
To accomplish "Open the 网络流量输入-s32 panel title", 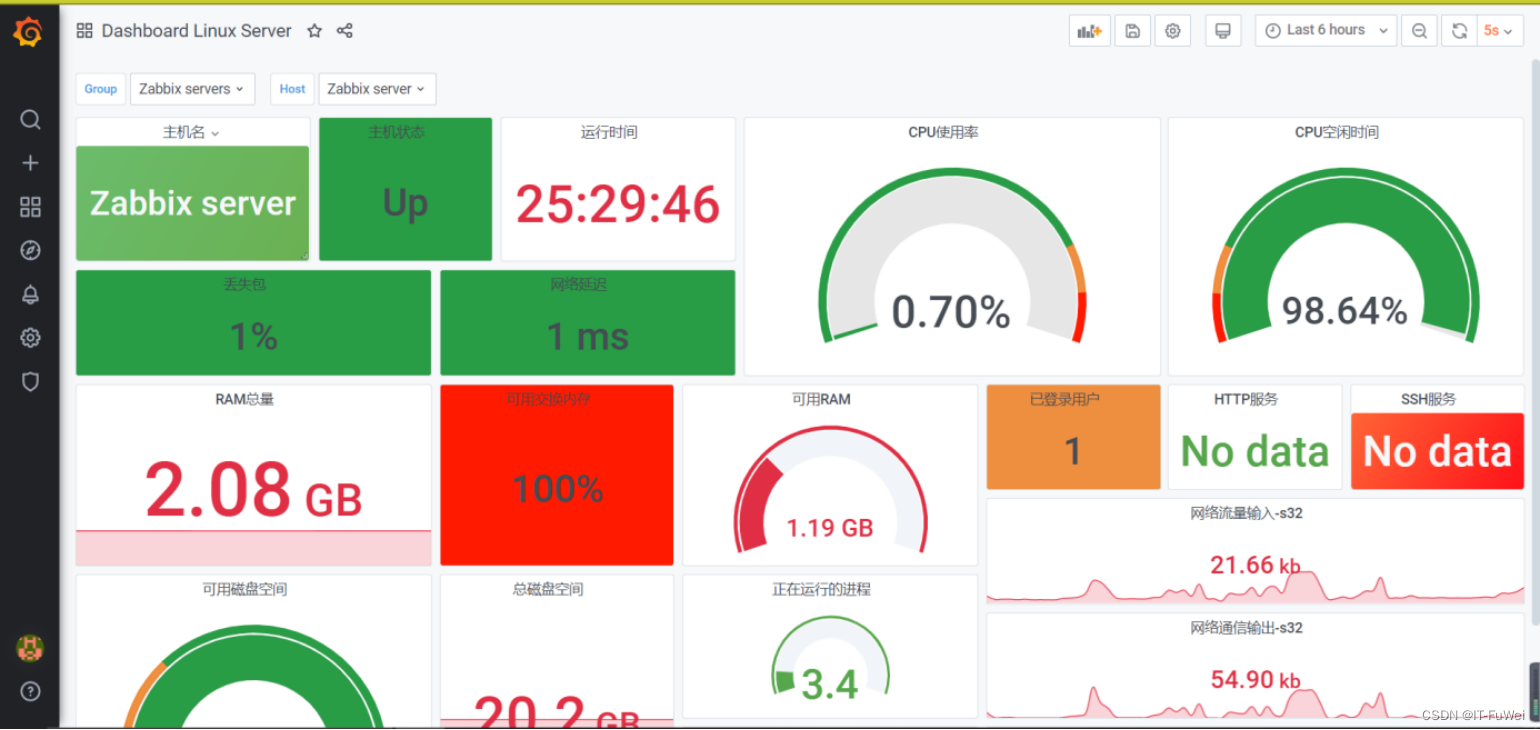I will [x=1246, y=513].
